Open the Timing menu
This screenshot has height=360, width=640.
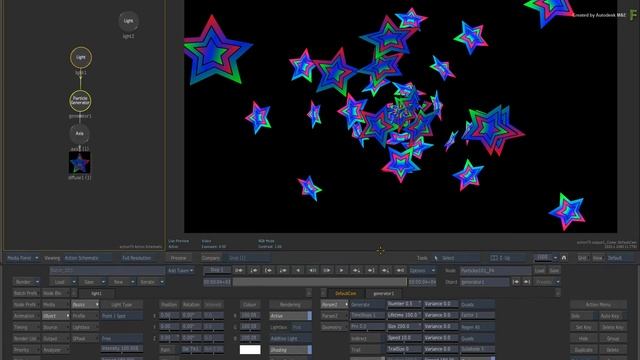tap(26, 327)
